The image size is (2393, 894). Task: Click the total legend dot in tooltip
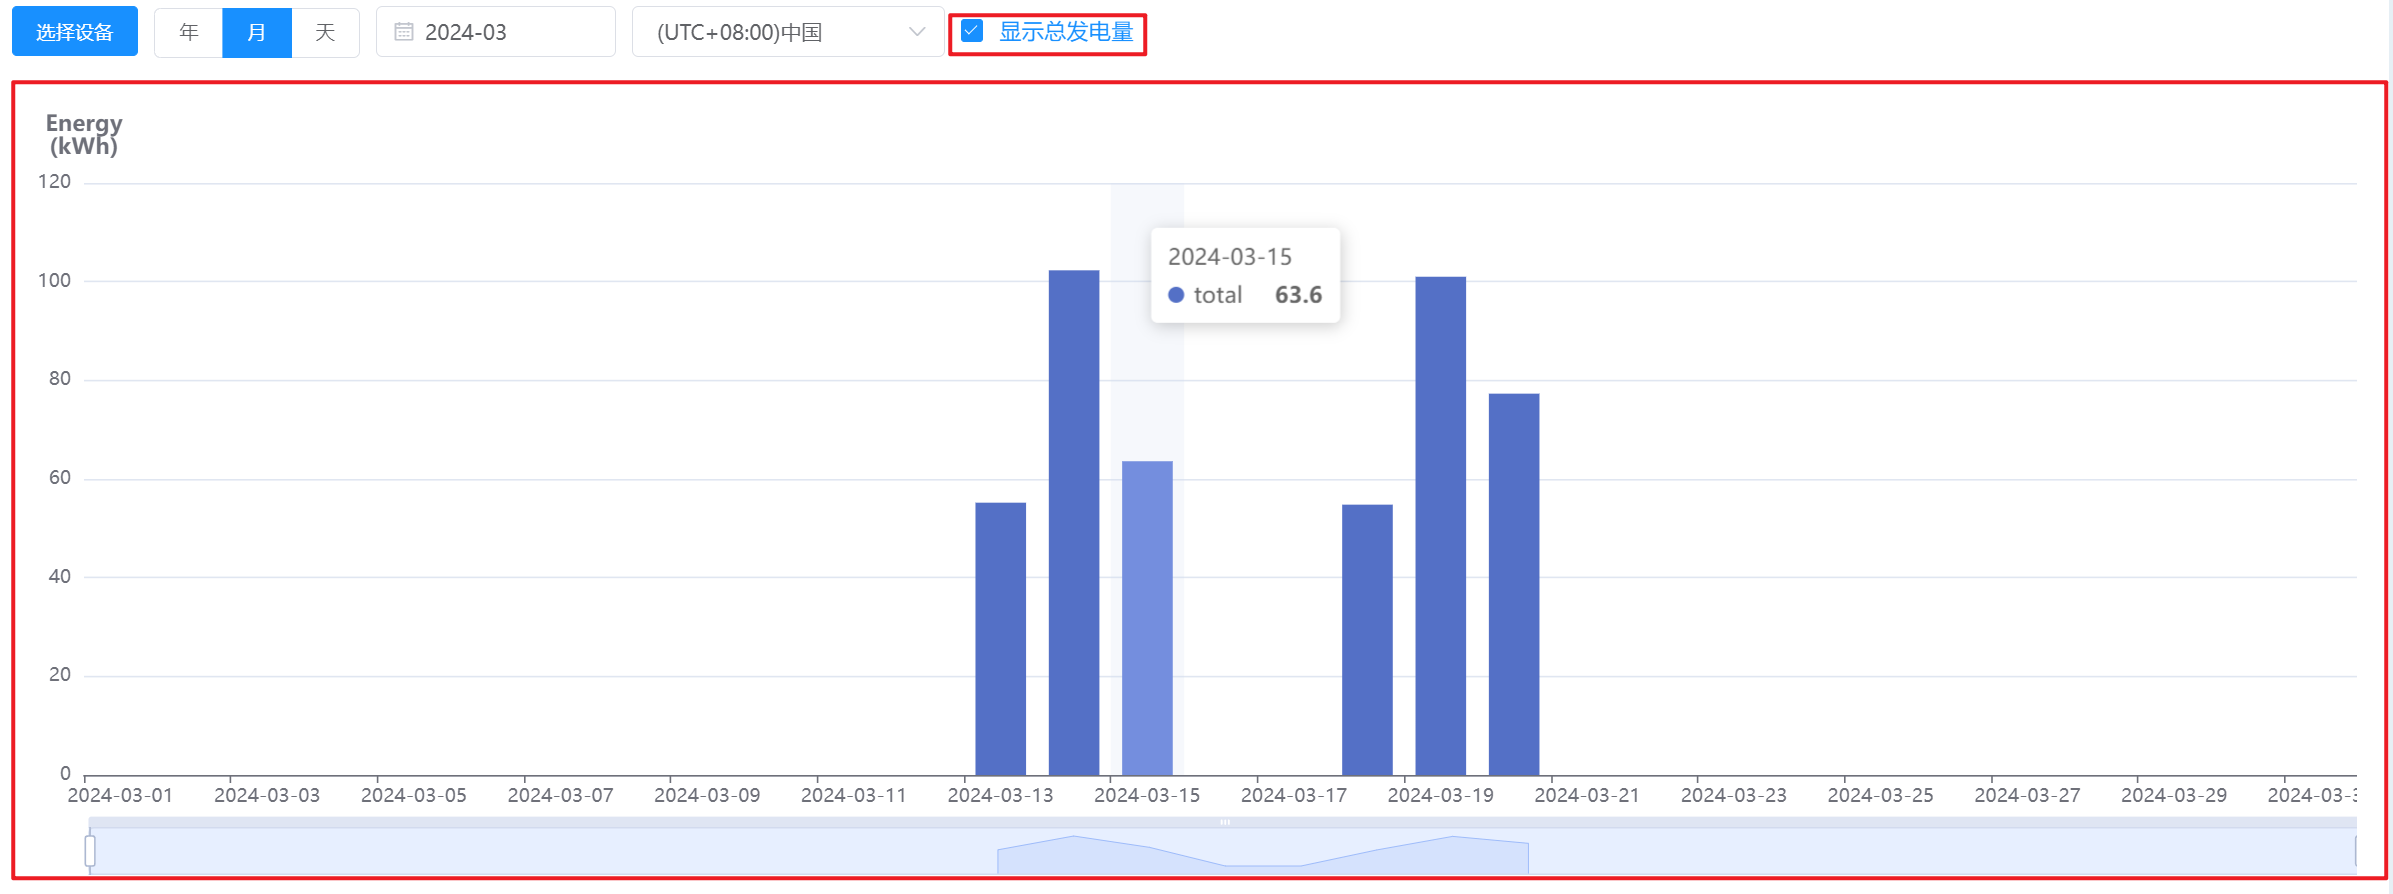[1177, 295]
